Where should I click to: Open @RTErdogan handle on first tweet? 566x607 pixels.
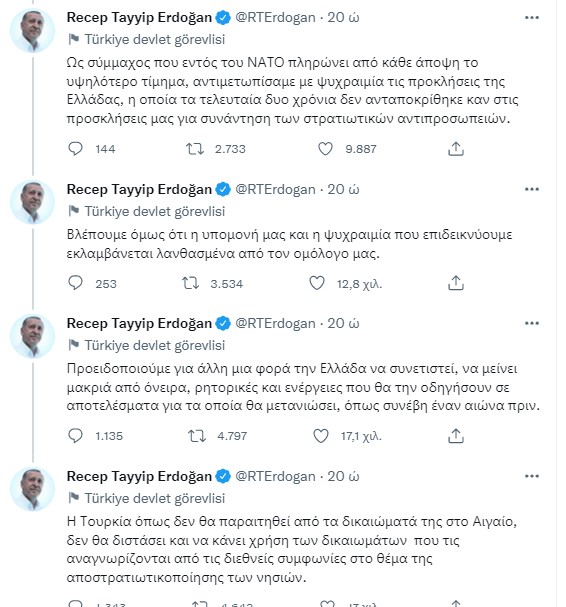pos(275,17)
